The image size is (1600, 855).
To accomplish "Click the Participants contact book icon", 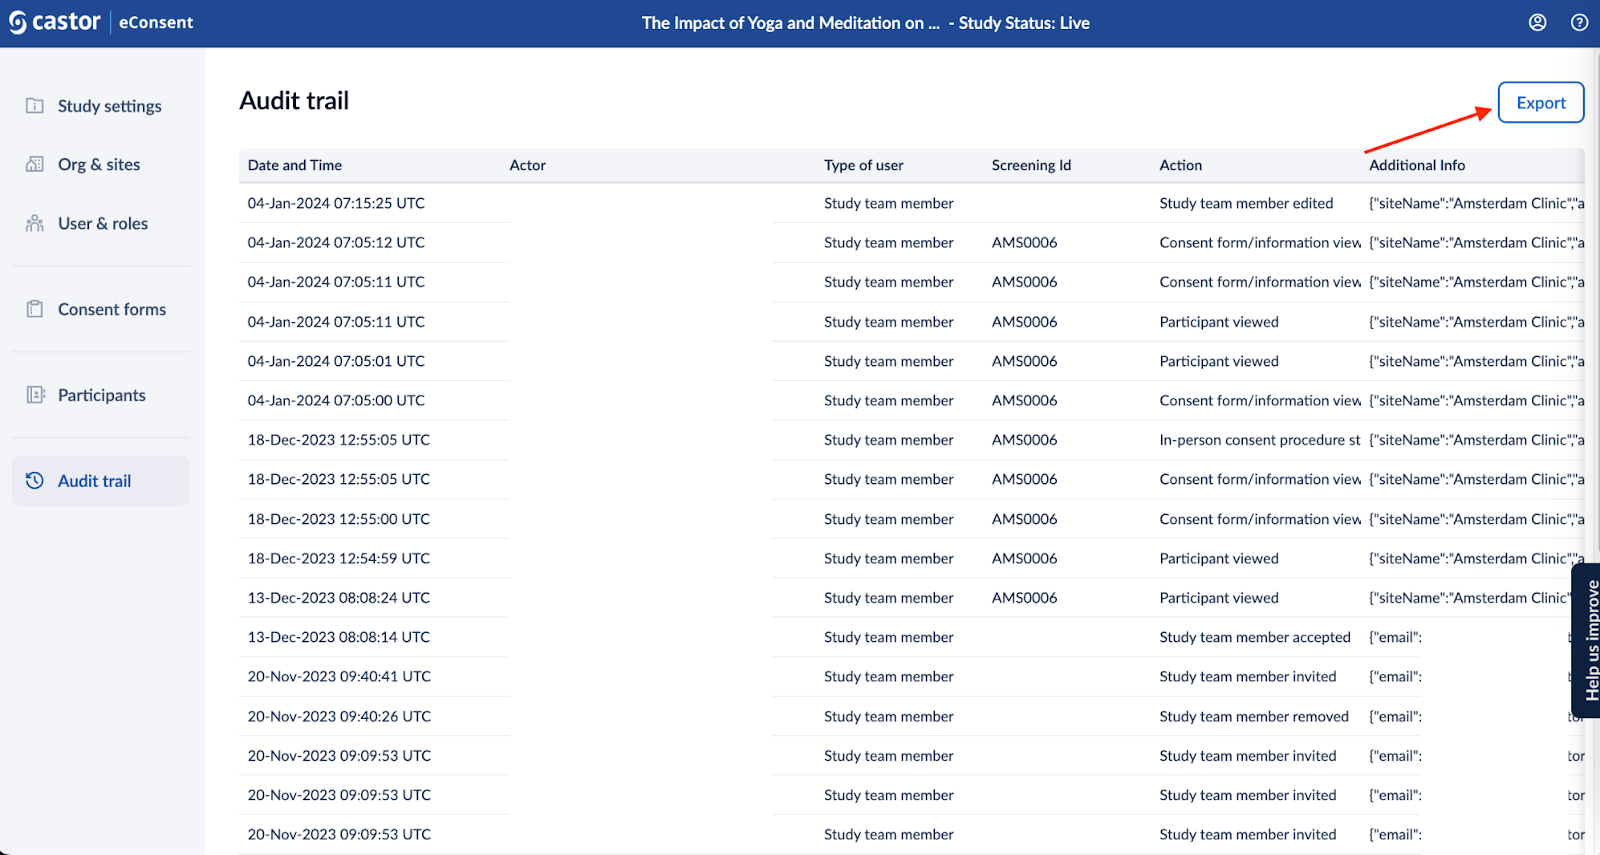I will [x=35, y=395].
